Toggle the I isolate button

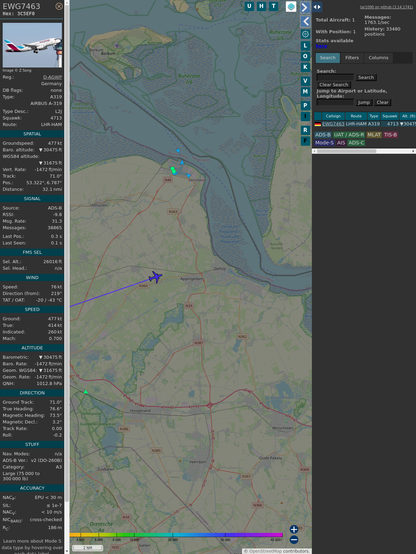pos(305,116)
